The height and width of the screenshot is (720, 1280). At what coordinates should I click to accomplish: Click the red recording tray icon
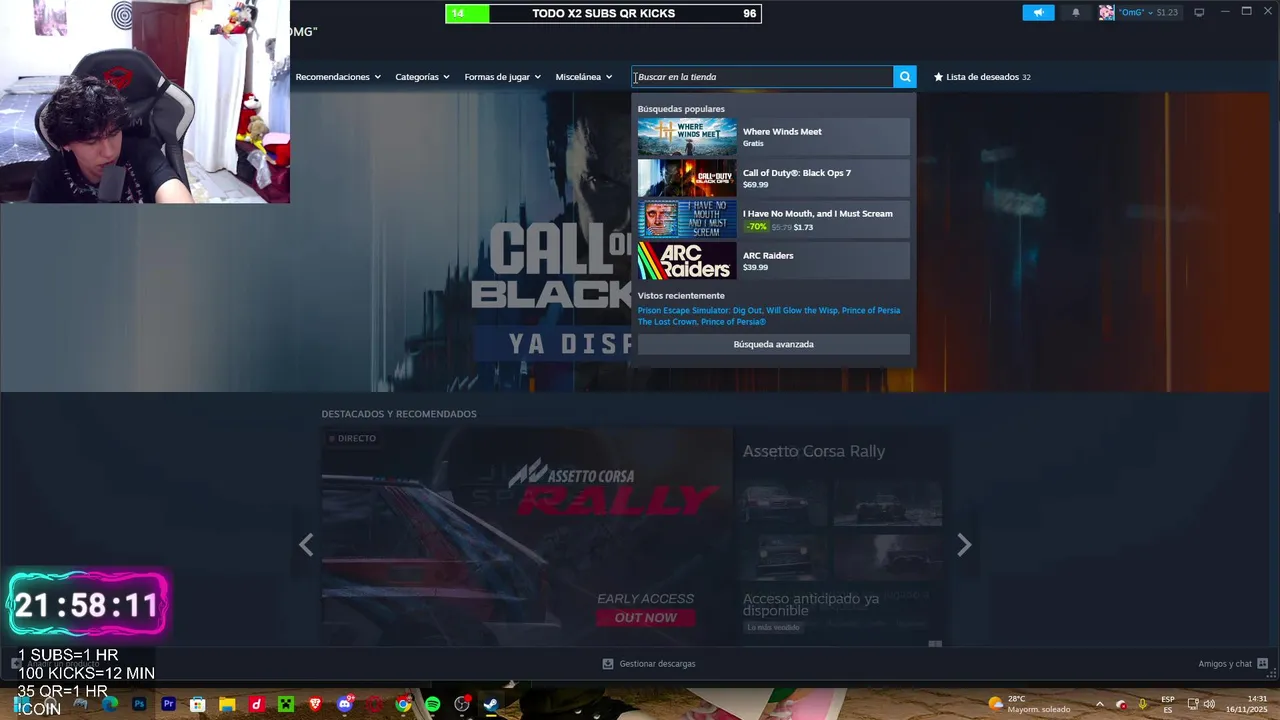(1121, 704)
